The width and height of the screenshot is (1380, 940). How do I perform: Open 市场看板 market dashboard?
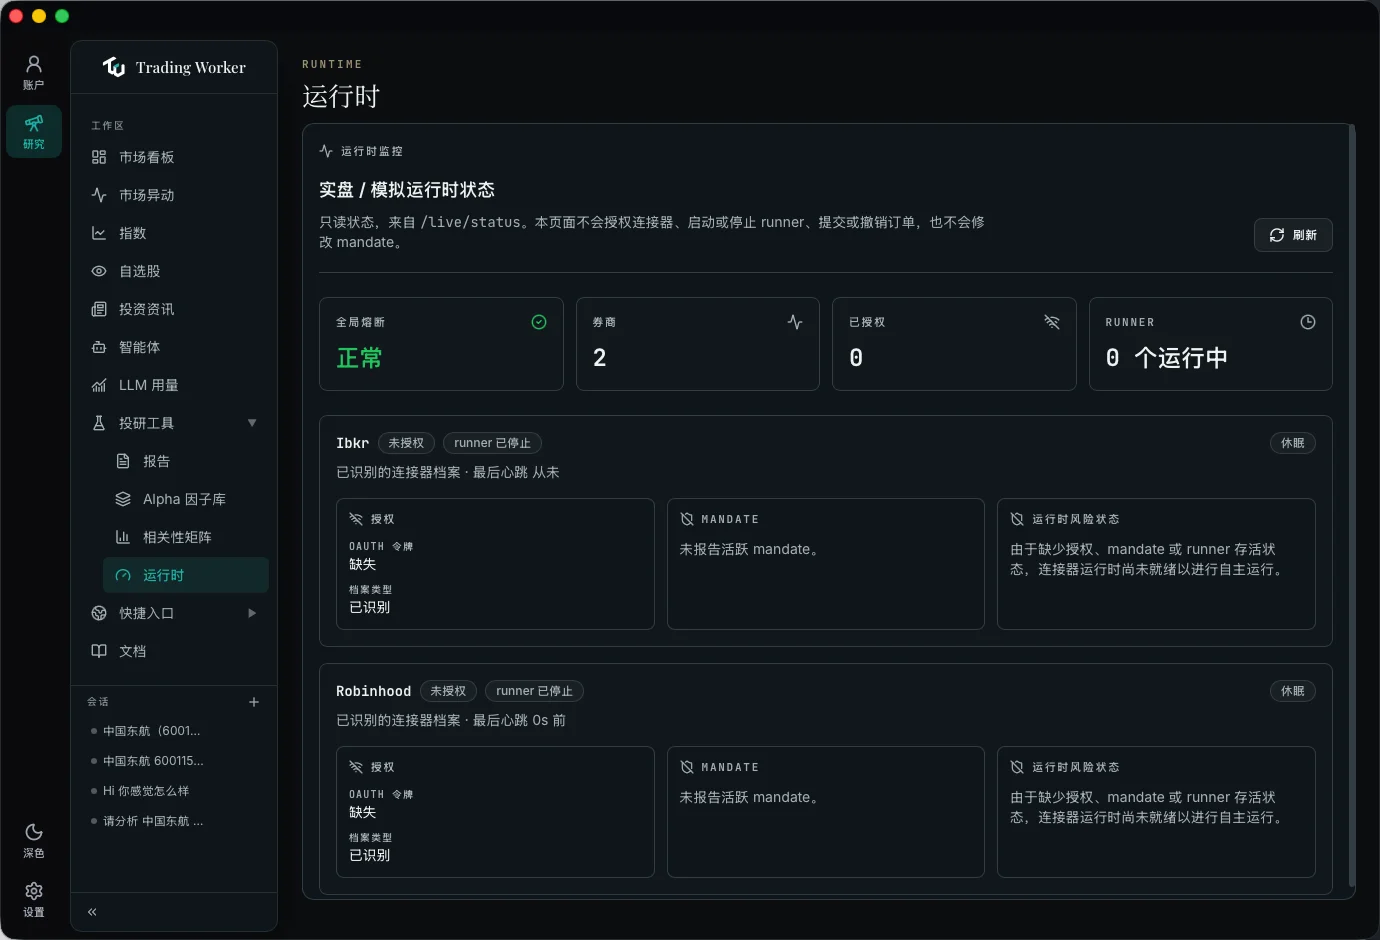click(x=174, y=157)
